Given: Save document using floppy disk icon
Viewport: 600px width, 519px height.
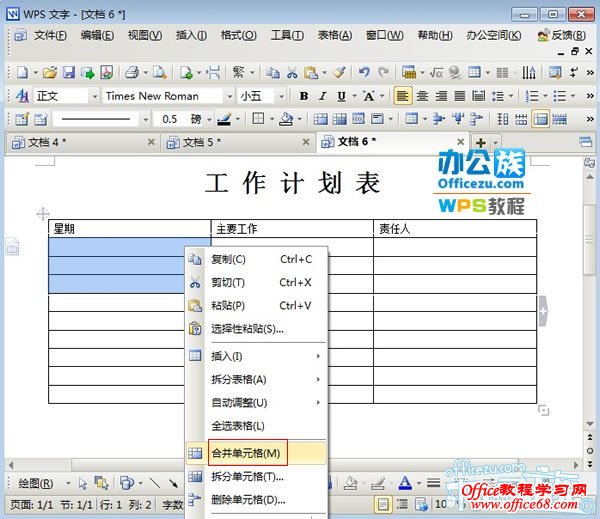Looking at the screenshot, I should pyautogui.click(x=68, y=72).
